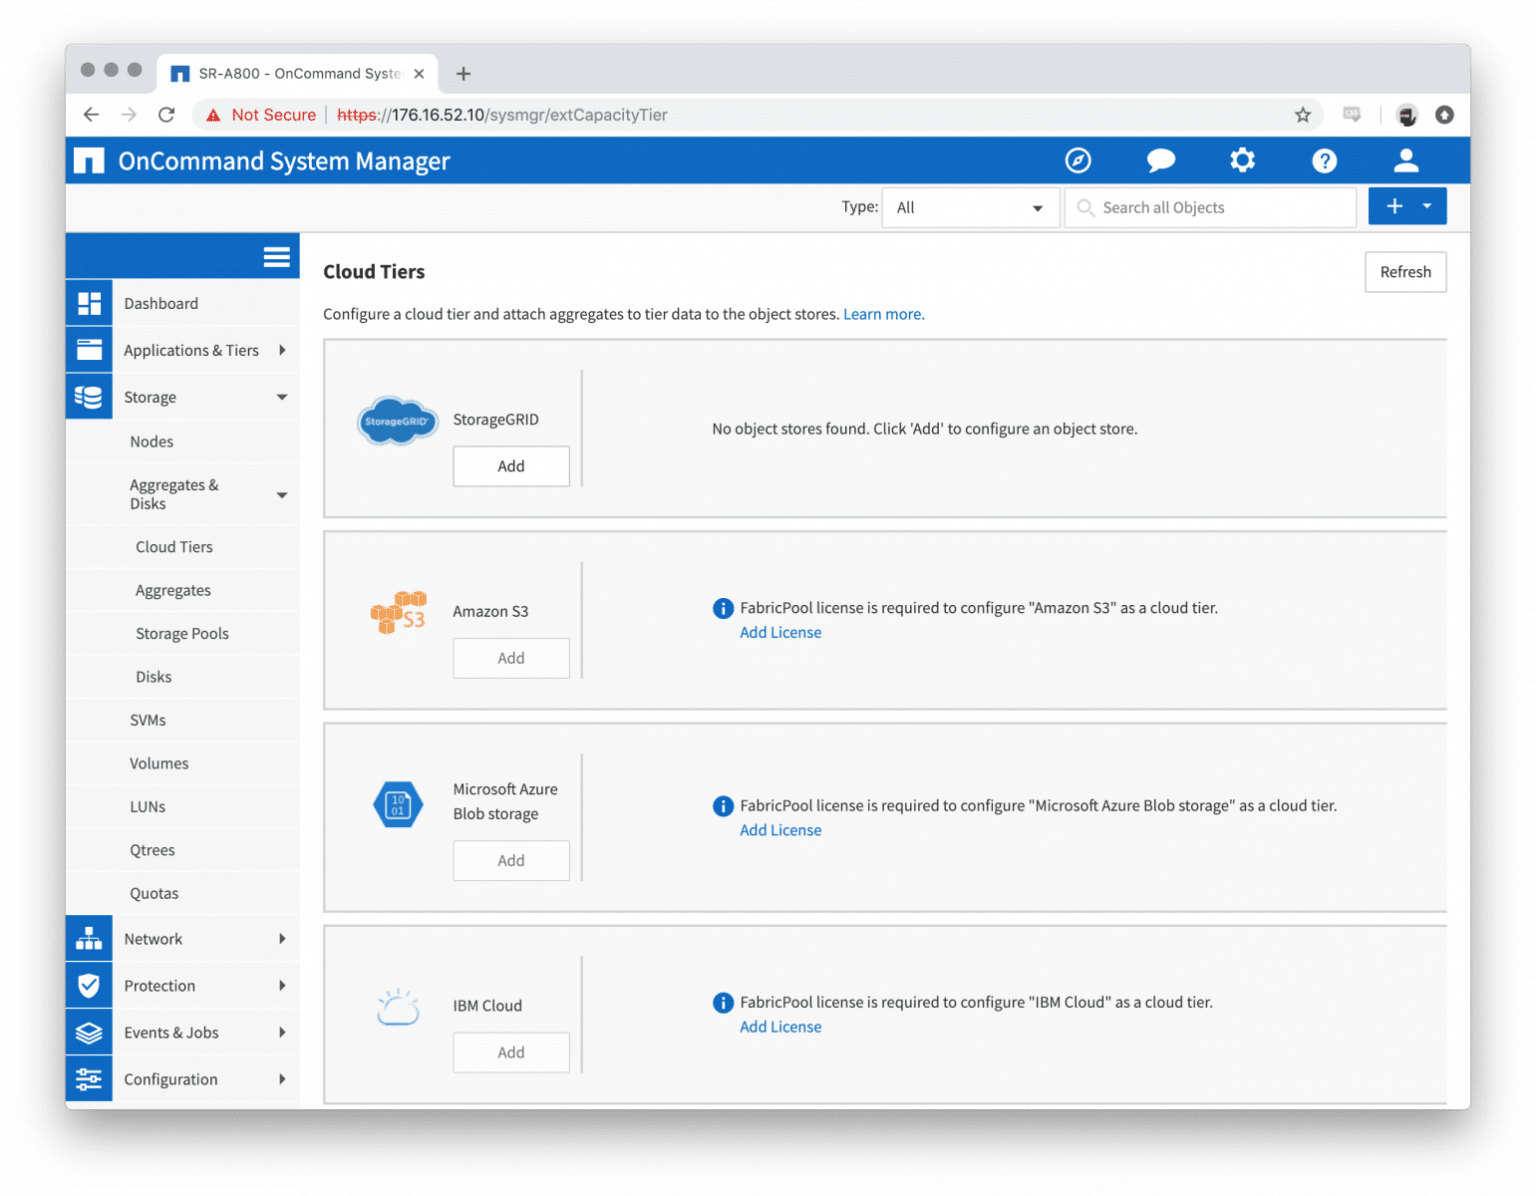Screen dimensions: 1536x1196
Task: Click the Storage sidebar icon
Action: click(89, 397)
